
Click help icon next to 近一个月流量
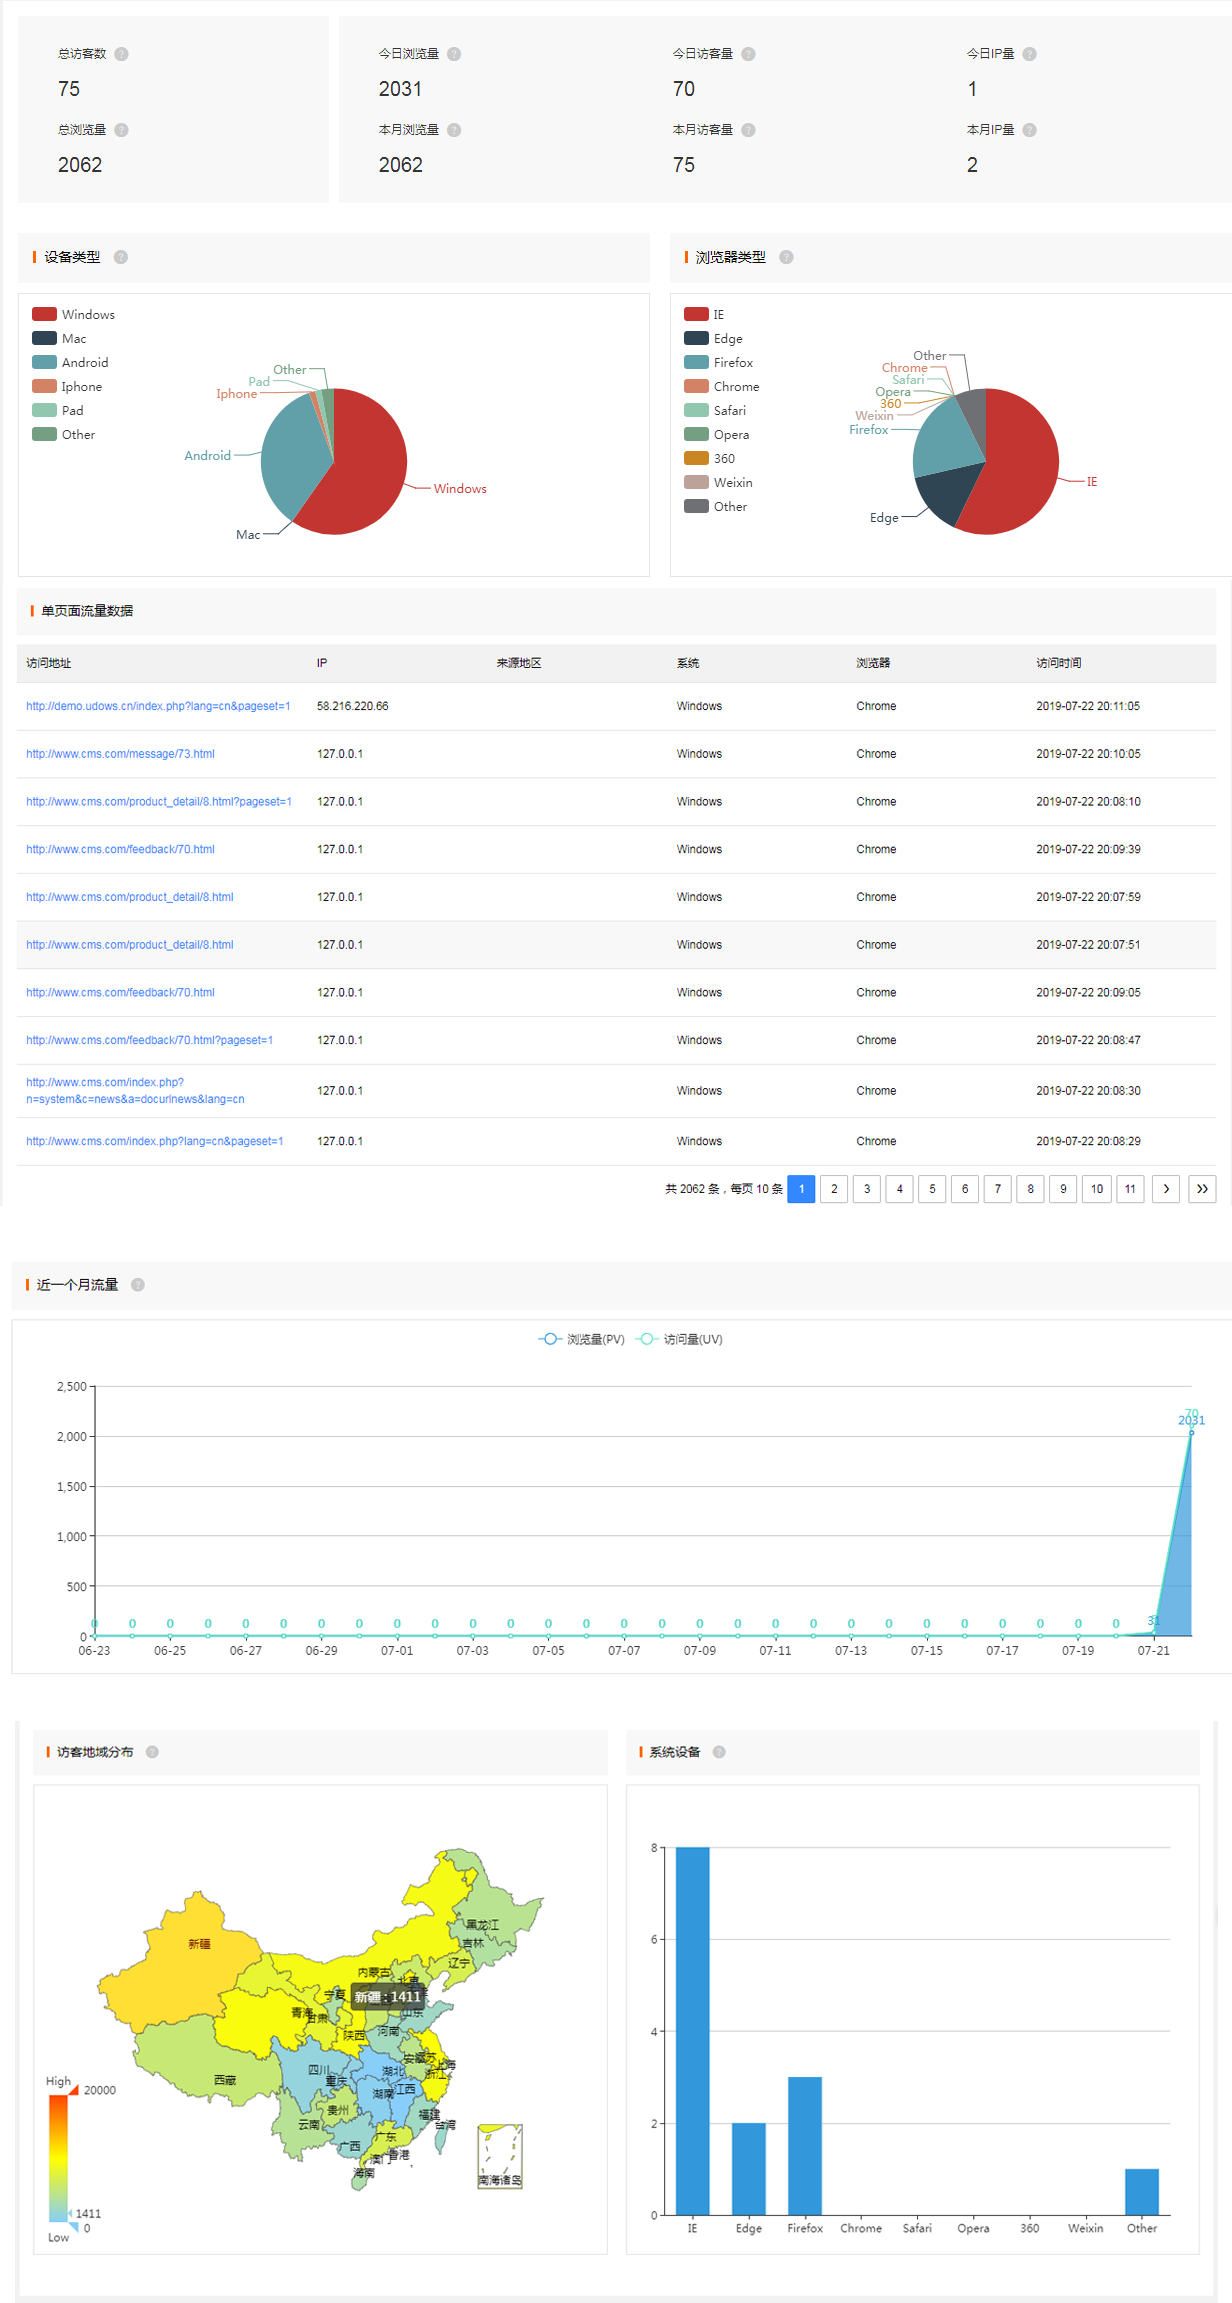coord(138,1285)
